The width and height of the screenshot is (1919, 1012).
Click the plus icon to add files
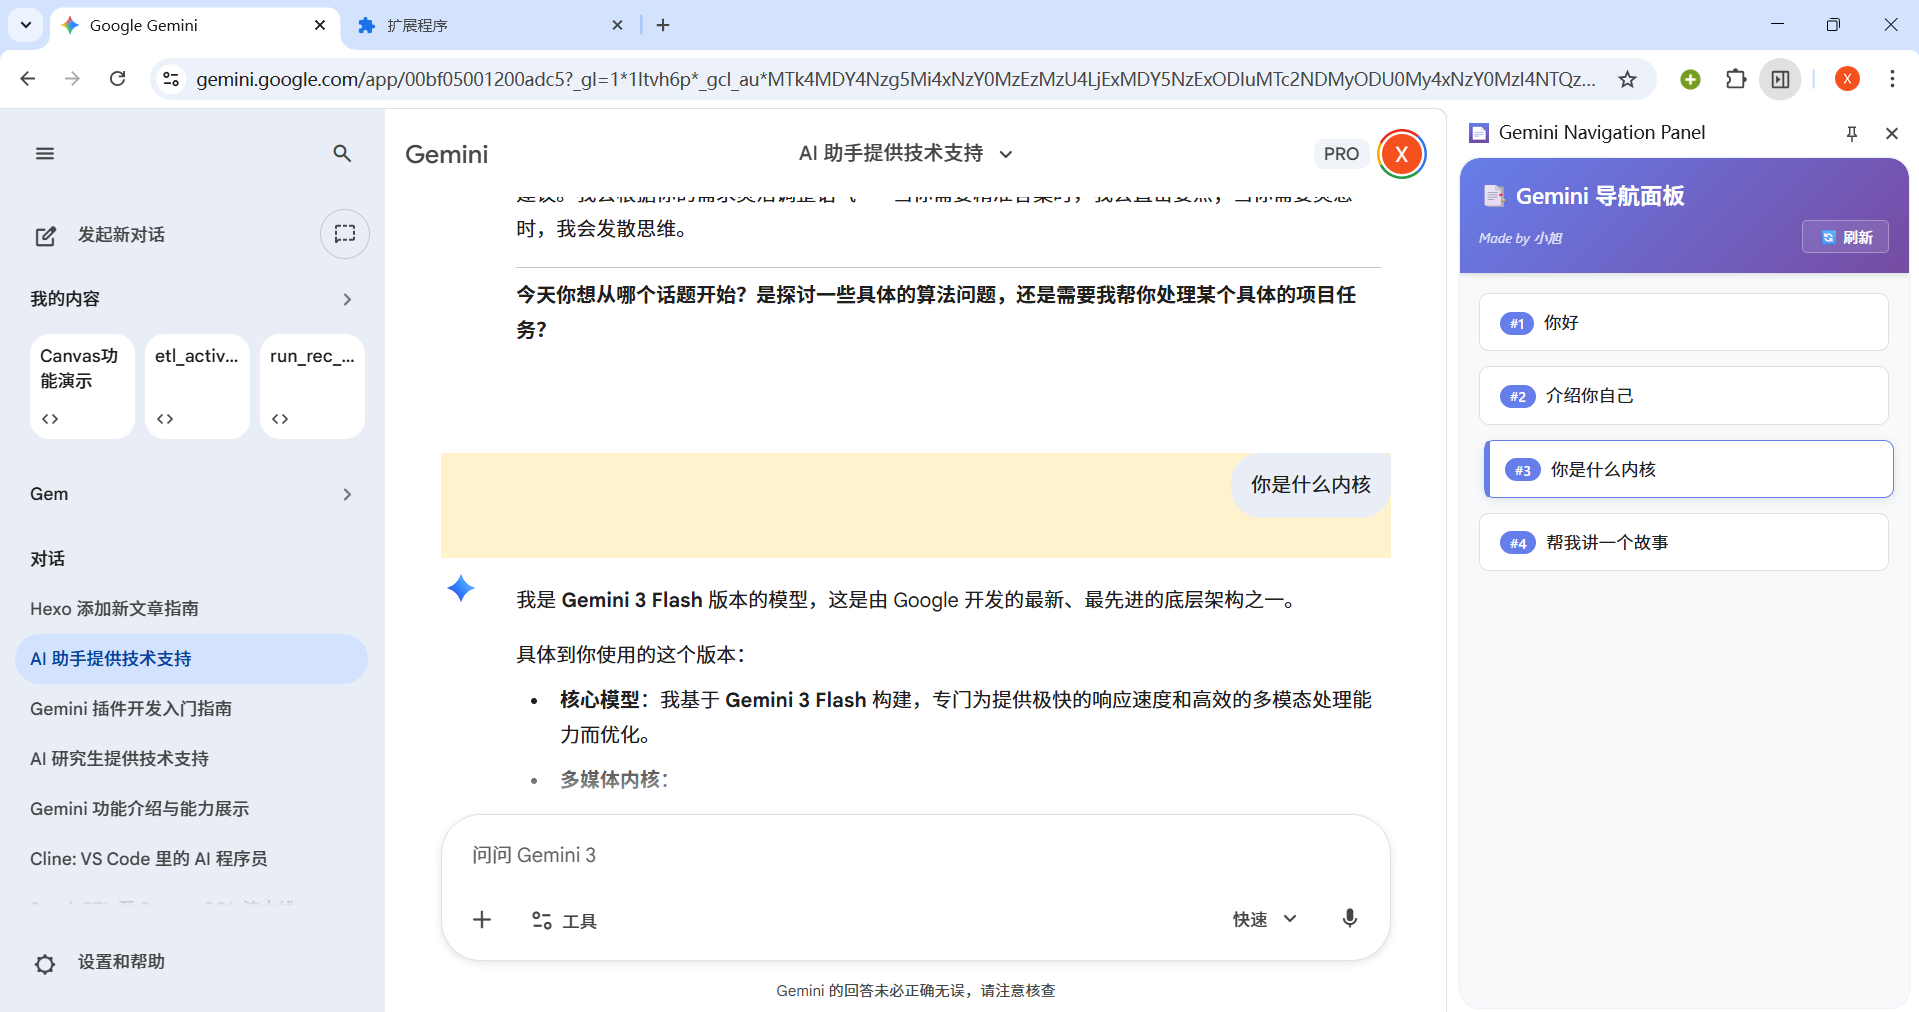pyautogui.click(x=482, y=920)
